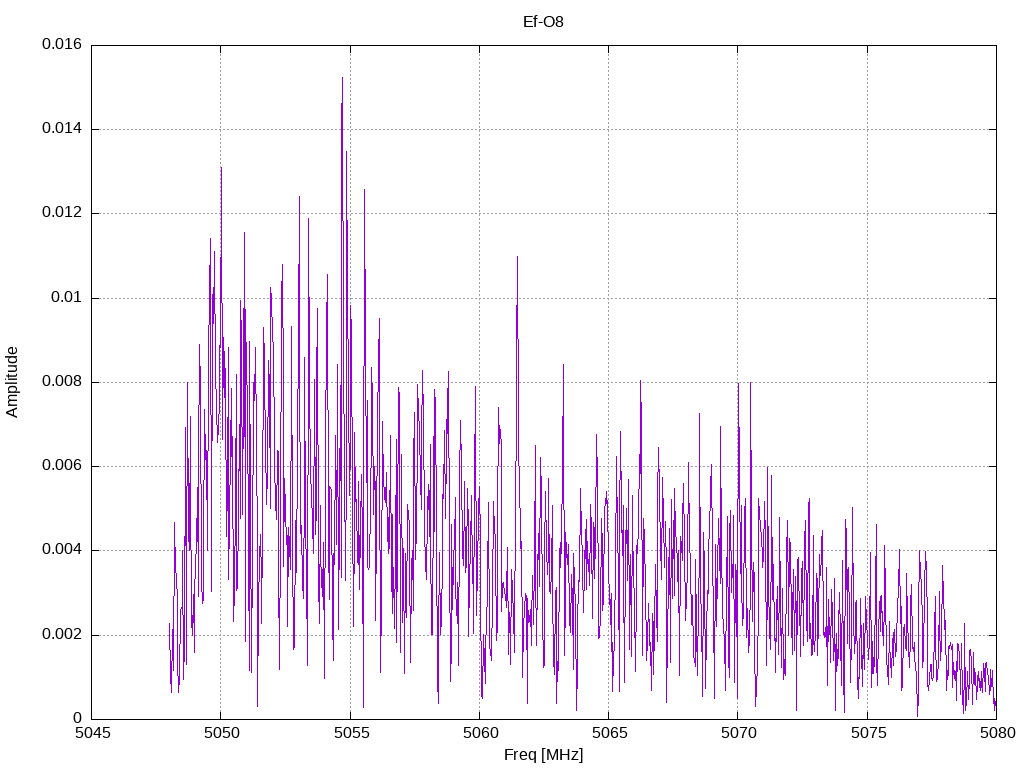Viewport: 1024px width, 768px height.
Task: Click the 0.002 y-axis tick label
Action: 62,634
